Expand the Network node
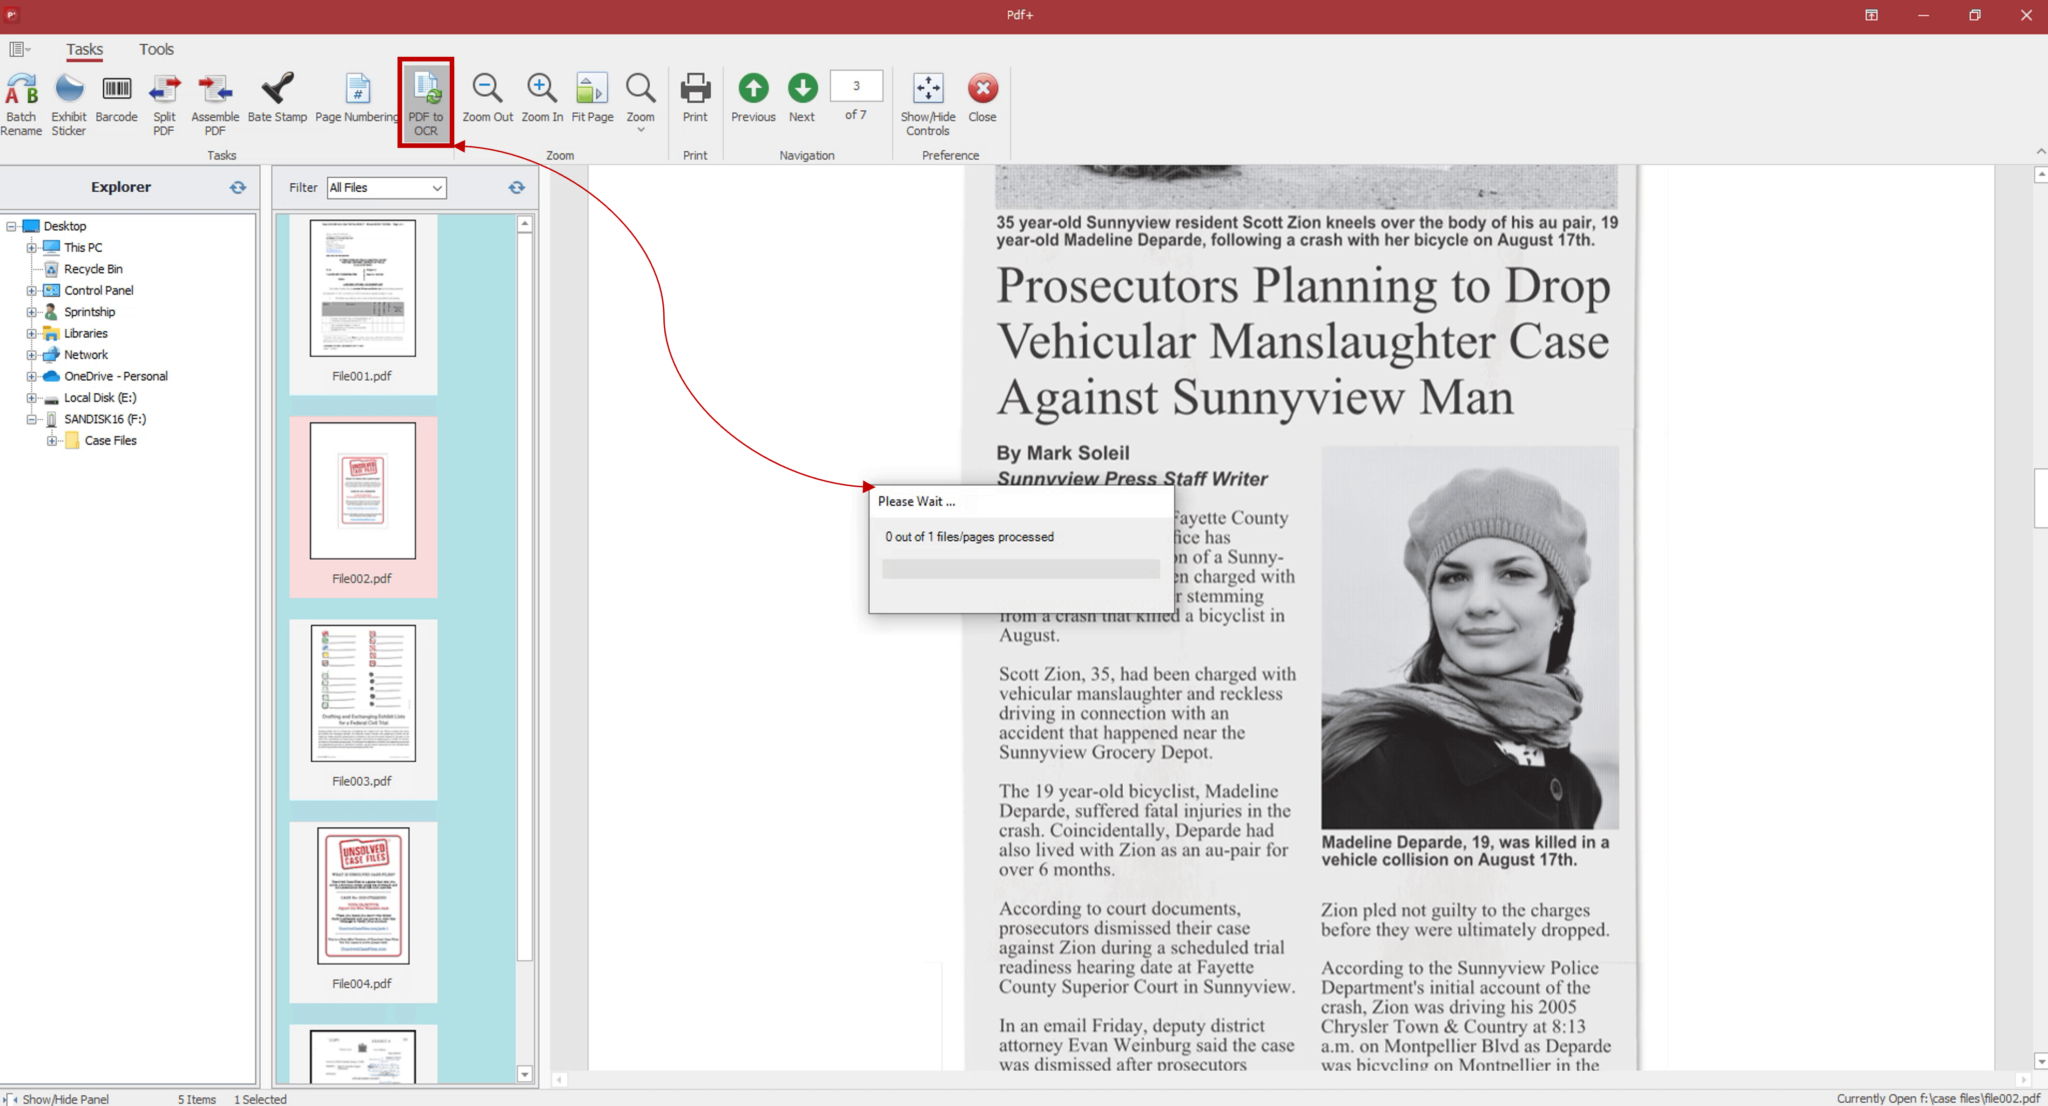This screenshot has height=1106, width=2048. click(31, 355)
